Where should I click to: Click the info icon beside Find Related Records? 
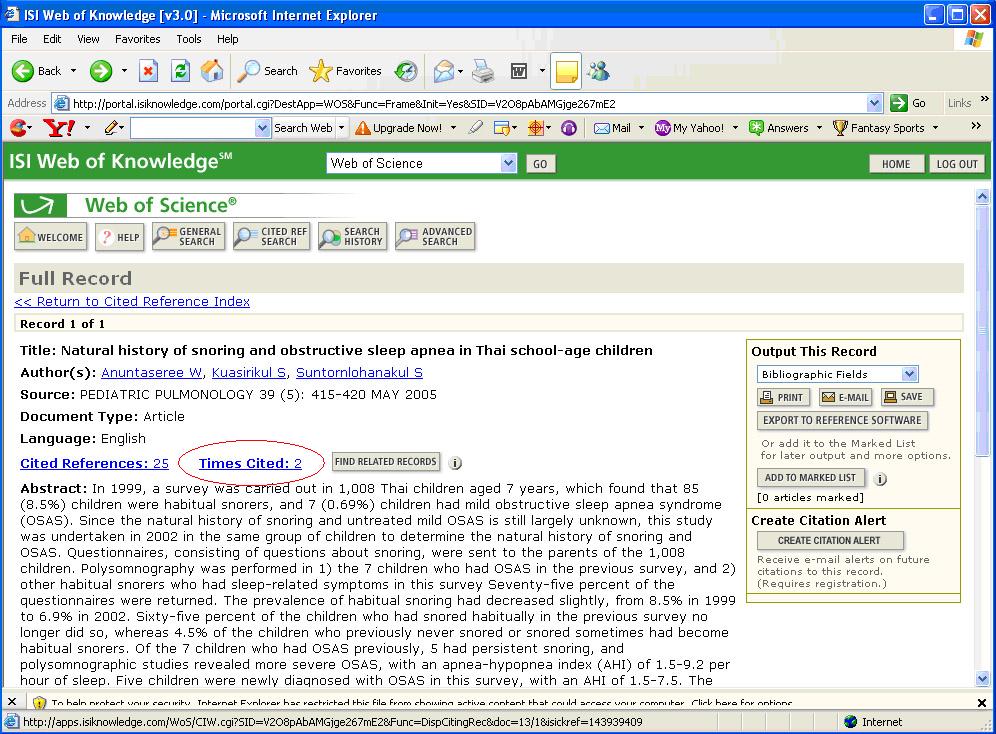click(455, 463)
